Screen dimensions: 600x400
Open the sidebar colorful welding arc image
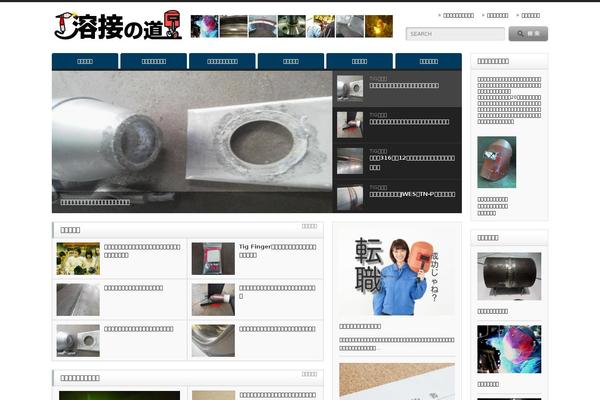509,349
